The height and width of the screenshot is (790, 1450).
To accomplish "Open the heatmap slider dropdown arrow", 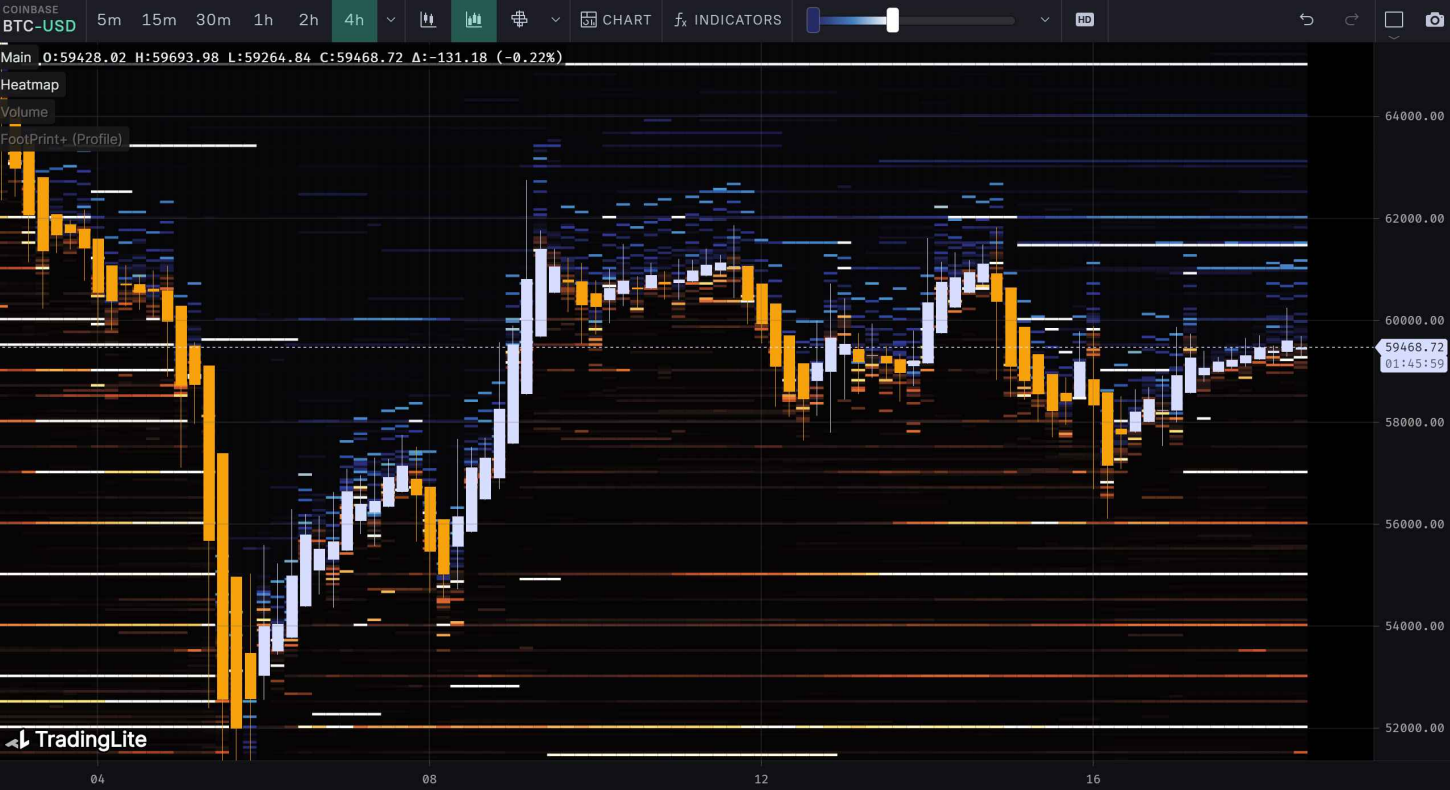I will click(1045, 20).
